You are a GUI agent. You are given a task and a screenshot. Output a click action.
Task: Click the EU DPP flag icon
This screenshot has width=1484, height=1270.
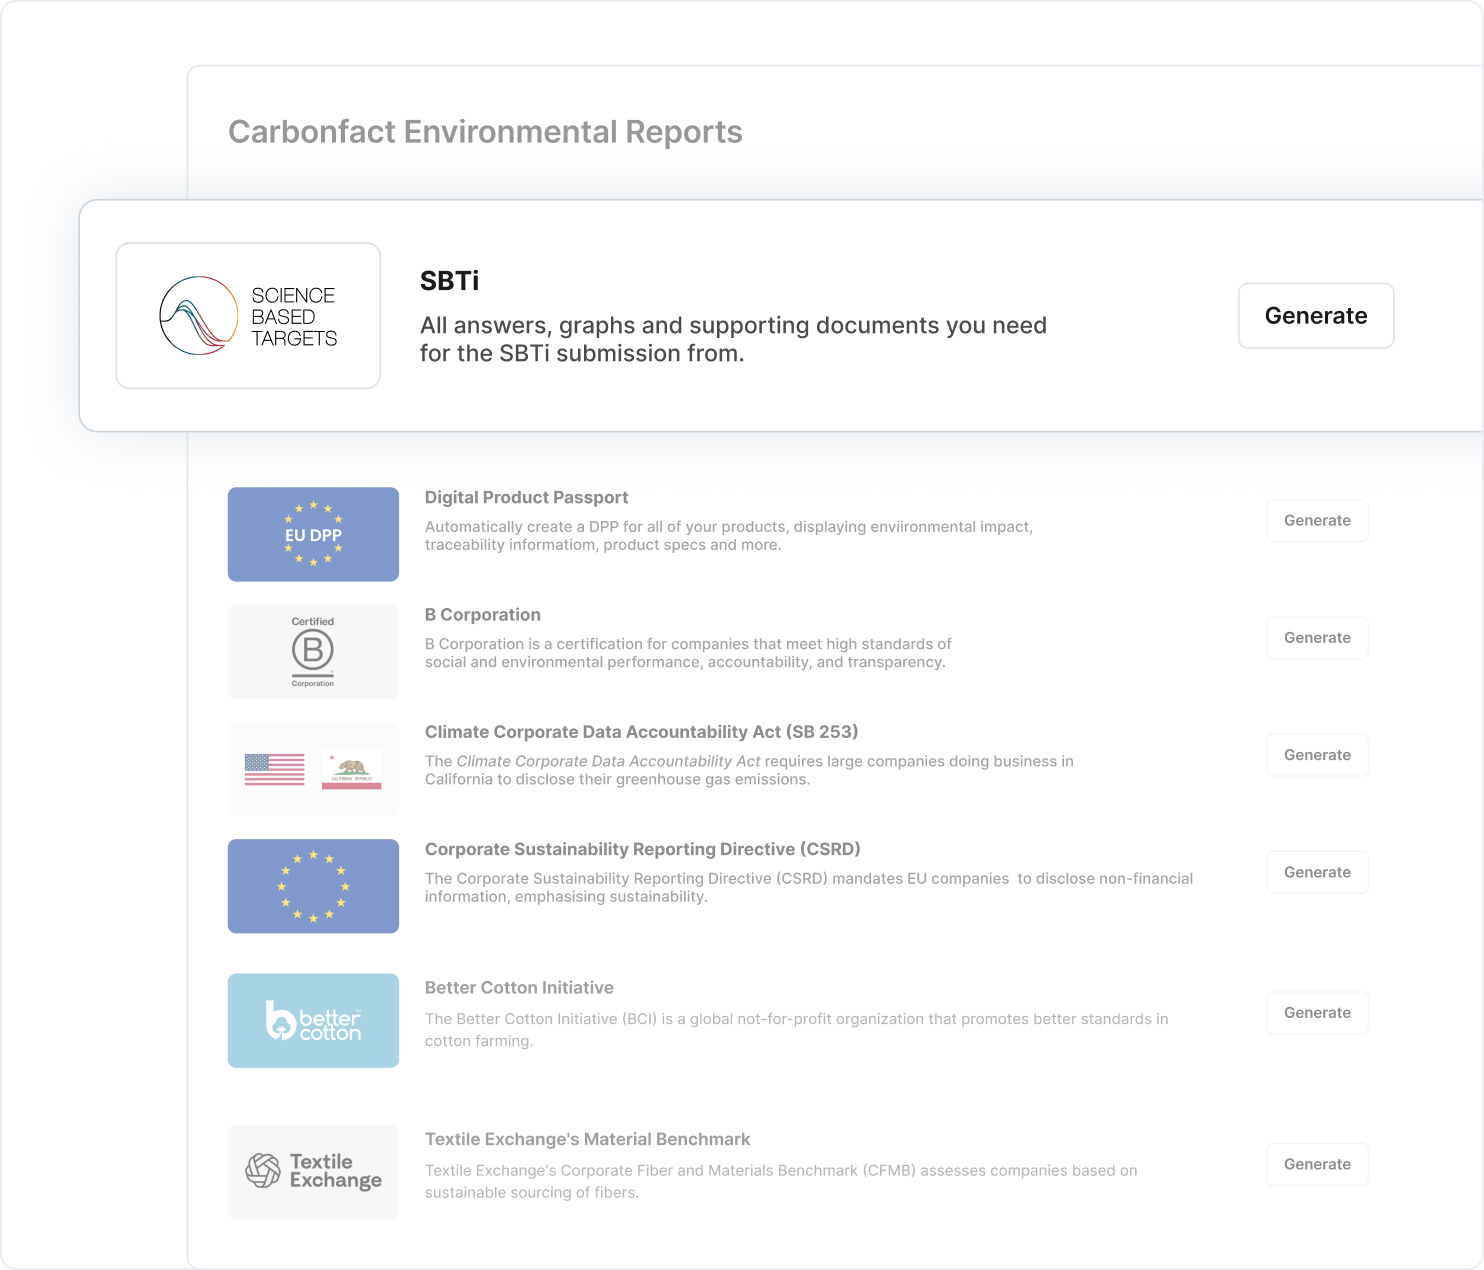coord(313,534)
